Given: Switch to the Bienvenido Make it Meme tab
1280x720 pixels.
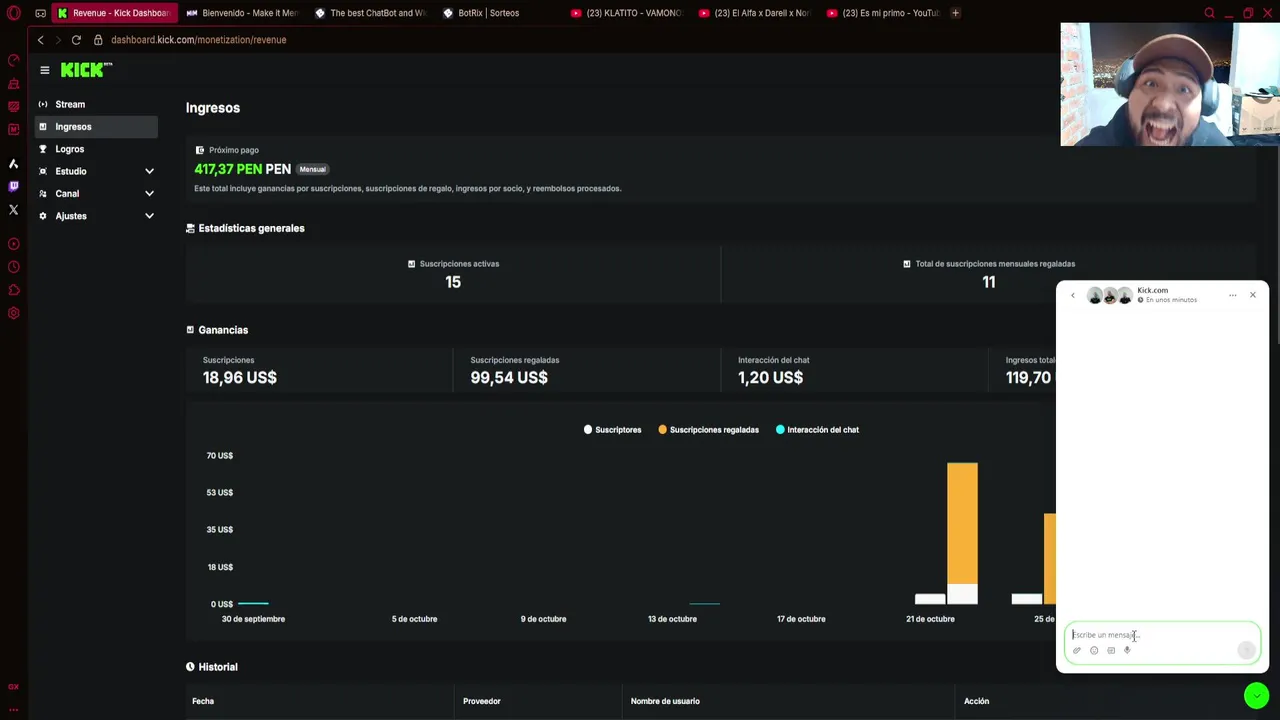Looking at the screenshot, I should click(x=243, y=13).
